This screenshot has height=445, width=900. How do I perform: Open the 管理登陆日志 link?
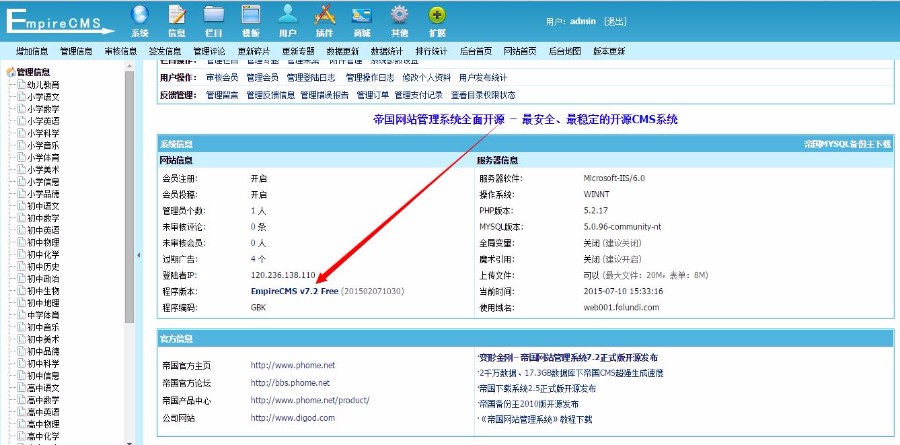(311, 78)
